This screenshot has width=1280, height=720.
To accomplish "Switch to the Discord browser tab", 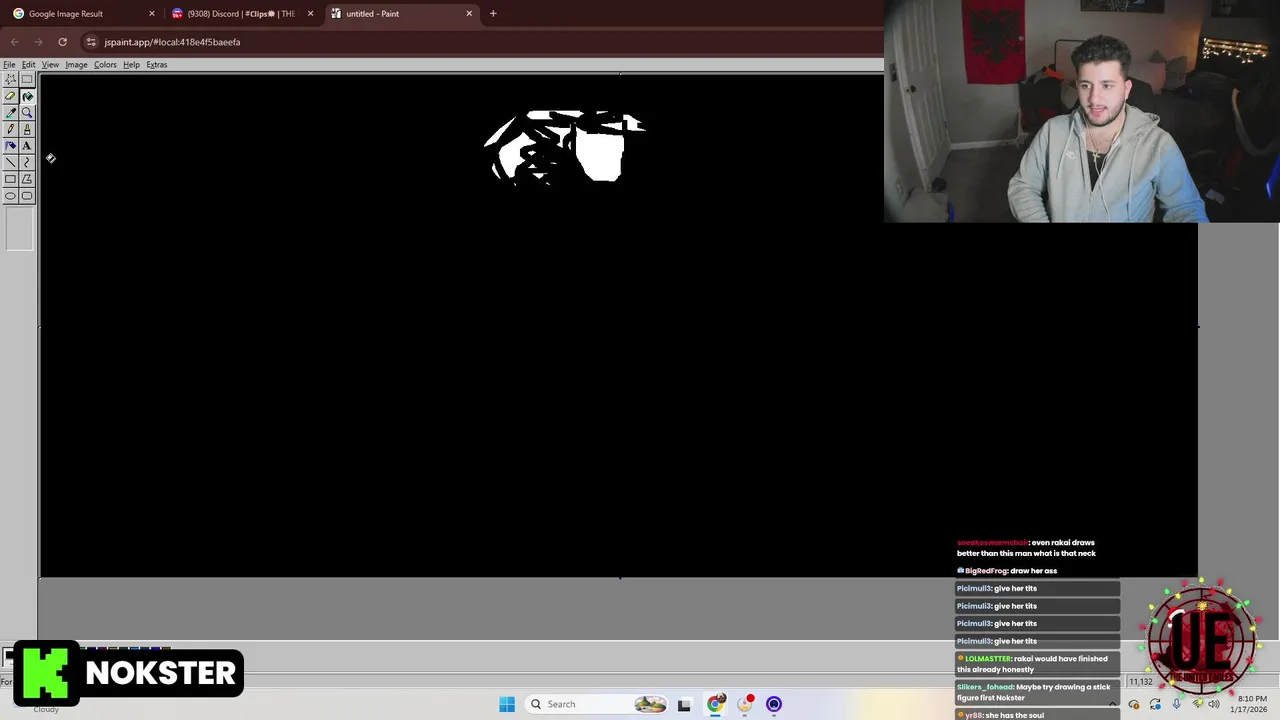I will point(241,14).
